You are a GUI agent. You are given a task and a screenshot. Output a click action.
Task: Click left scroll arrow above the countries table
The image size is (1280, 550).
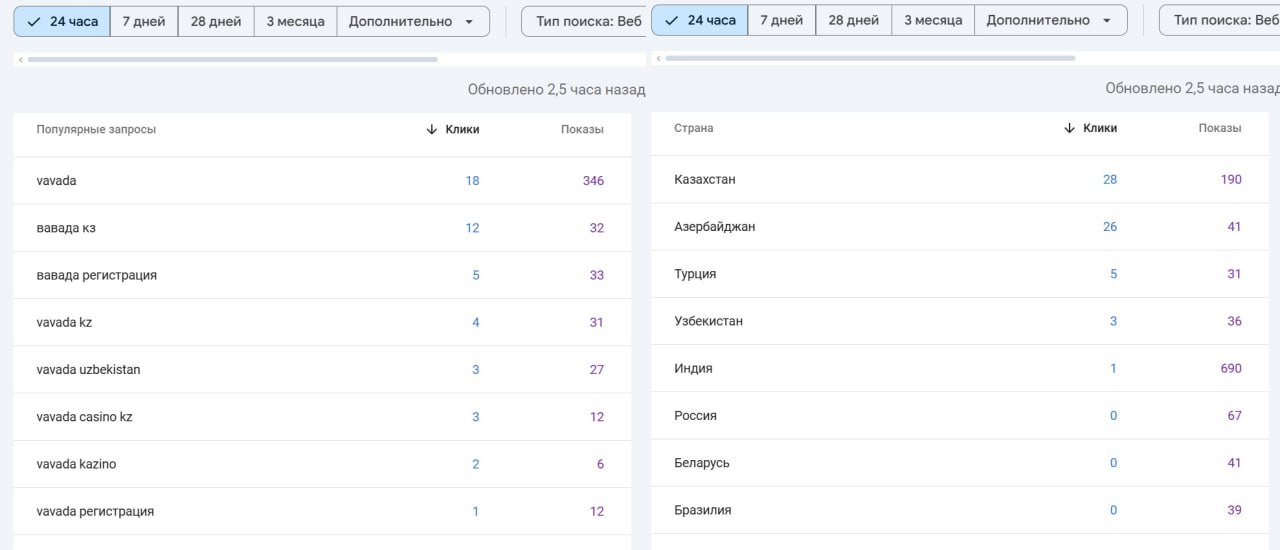[659, 59]
